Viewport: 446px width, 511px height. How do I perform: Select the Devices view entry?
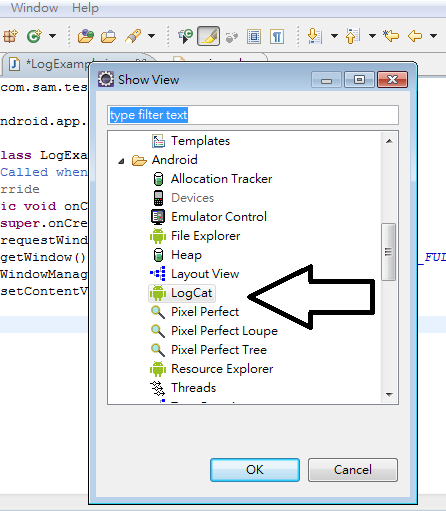coord(192,198)
